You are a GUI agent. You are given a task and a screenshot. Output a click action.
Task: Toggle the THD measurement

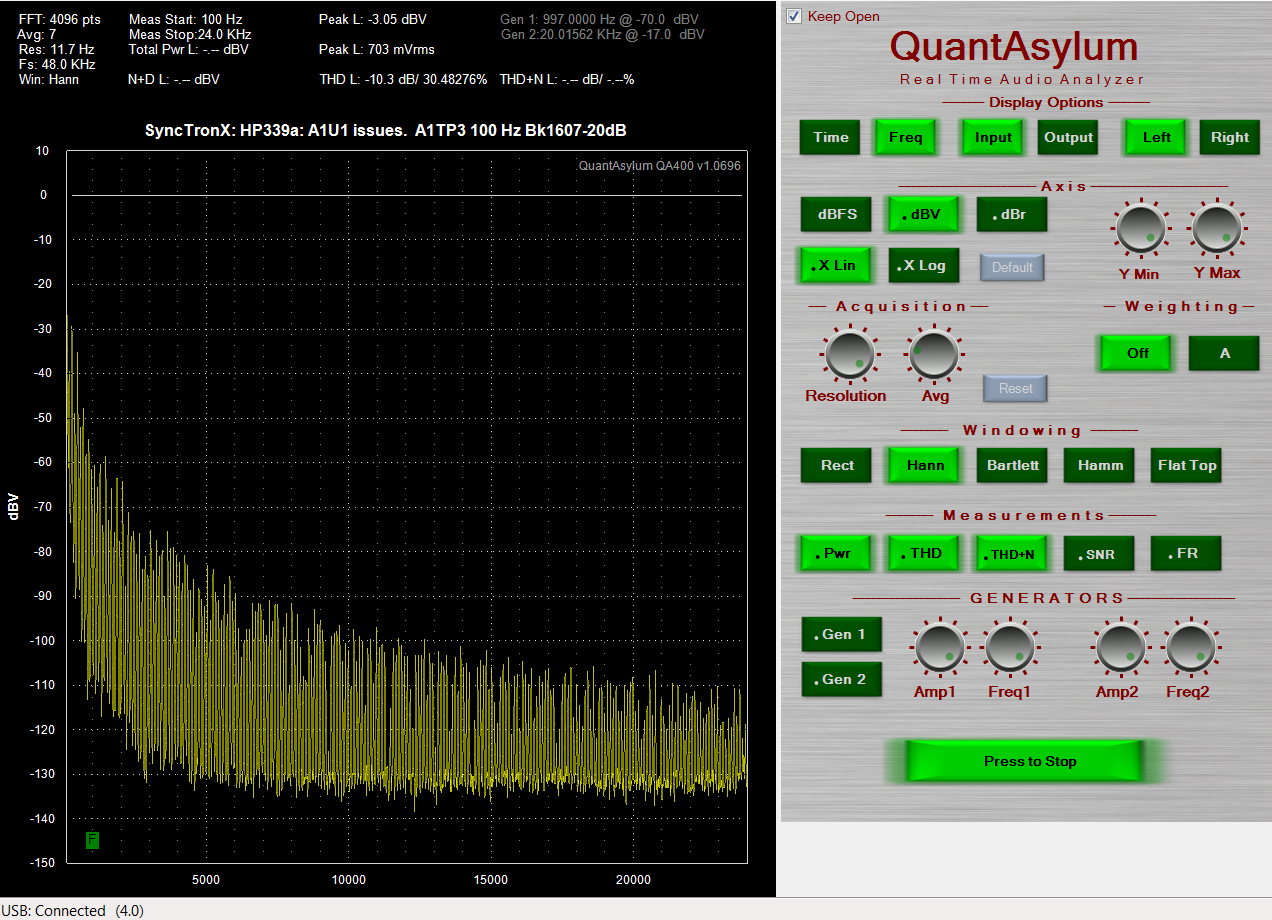coord(922,553)
